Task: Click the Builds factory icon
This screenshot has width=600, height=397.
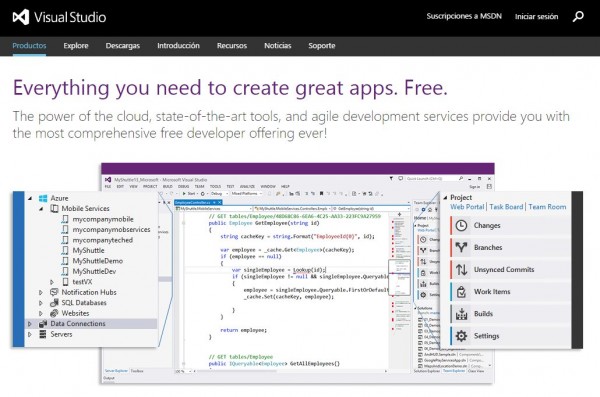Action: 461,314
